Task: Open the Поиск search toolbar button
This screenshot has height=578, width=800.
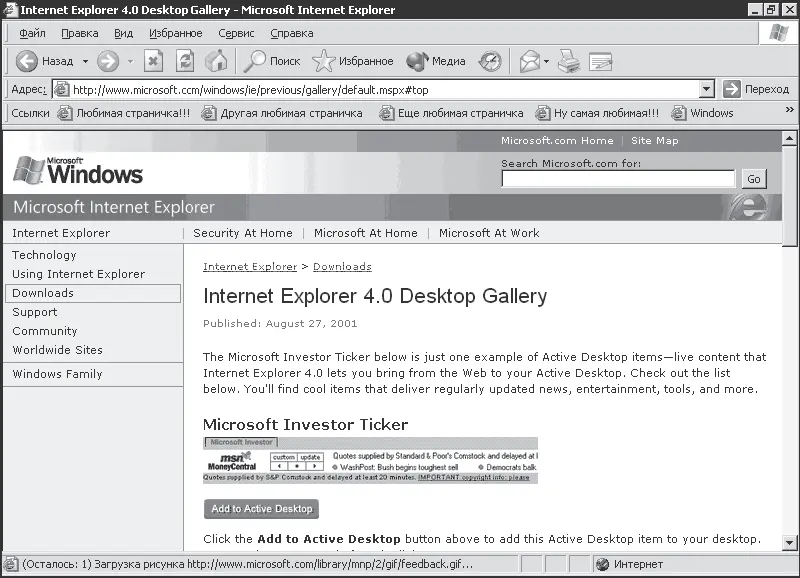Action: point(272,62)
